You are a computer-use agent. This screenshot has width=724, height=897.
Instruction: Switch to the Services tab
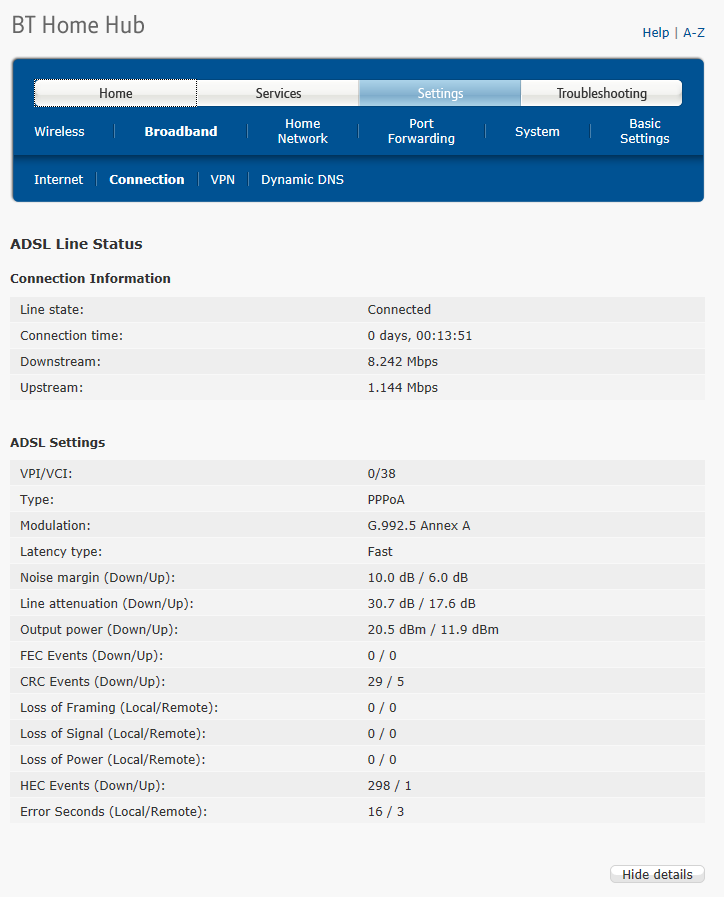(x=278, y=93)
